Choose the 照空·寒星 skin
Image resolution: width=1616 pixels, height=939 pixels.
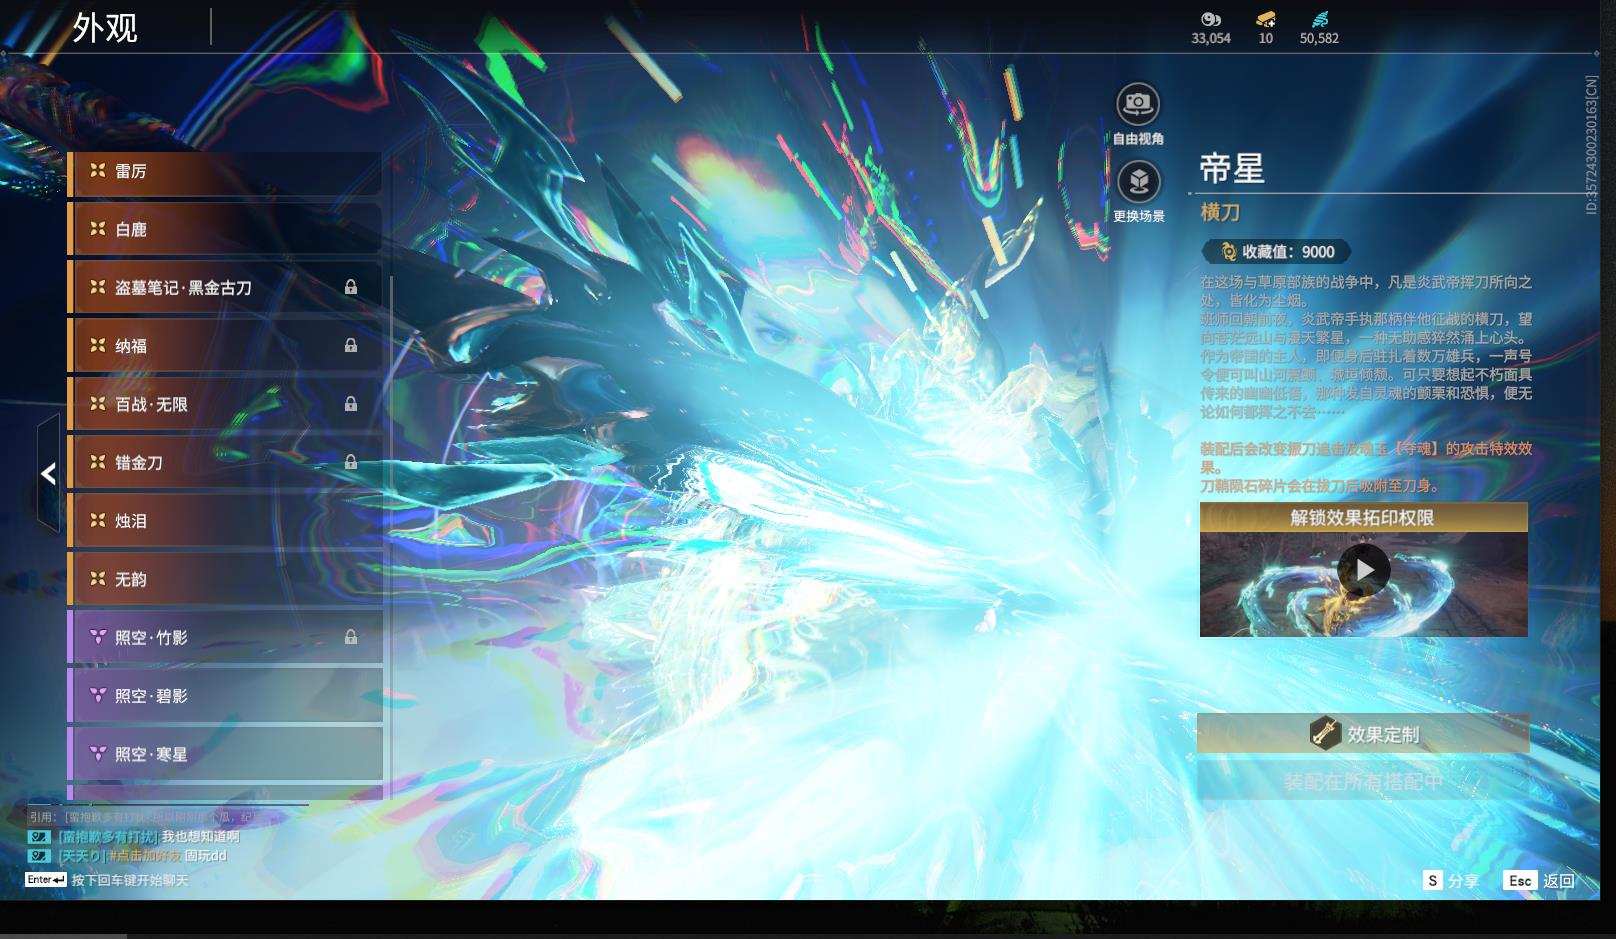[x=226, y=754]
